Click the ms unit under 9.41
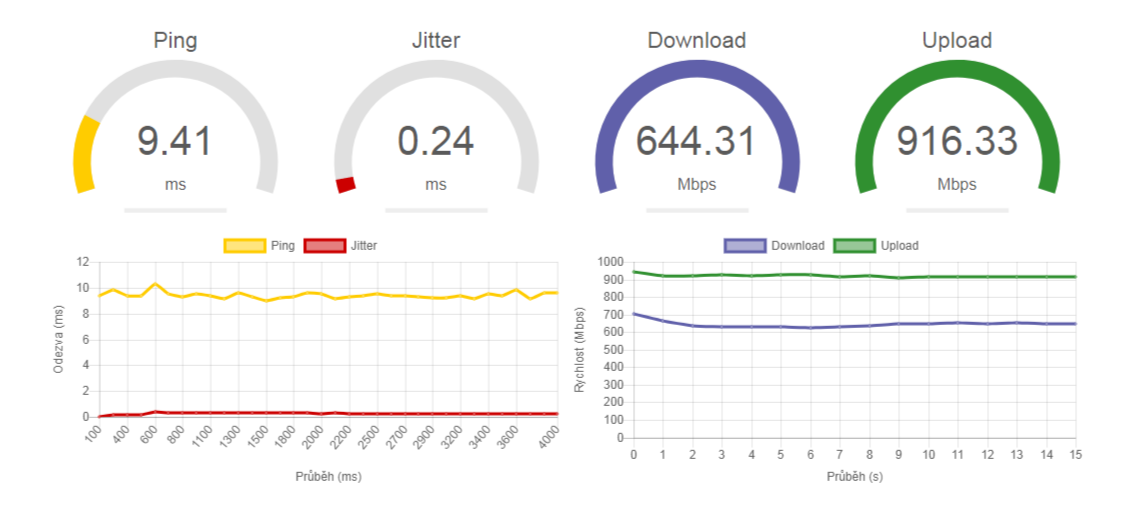Screen dimensions: 1142x511 tap(176, 185)
